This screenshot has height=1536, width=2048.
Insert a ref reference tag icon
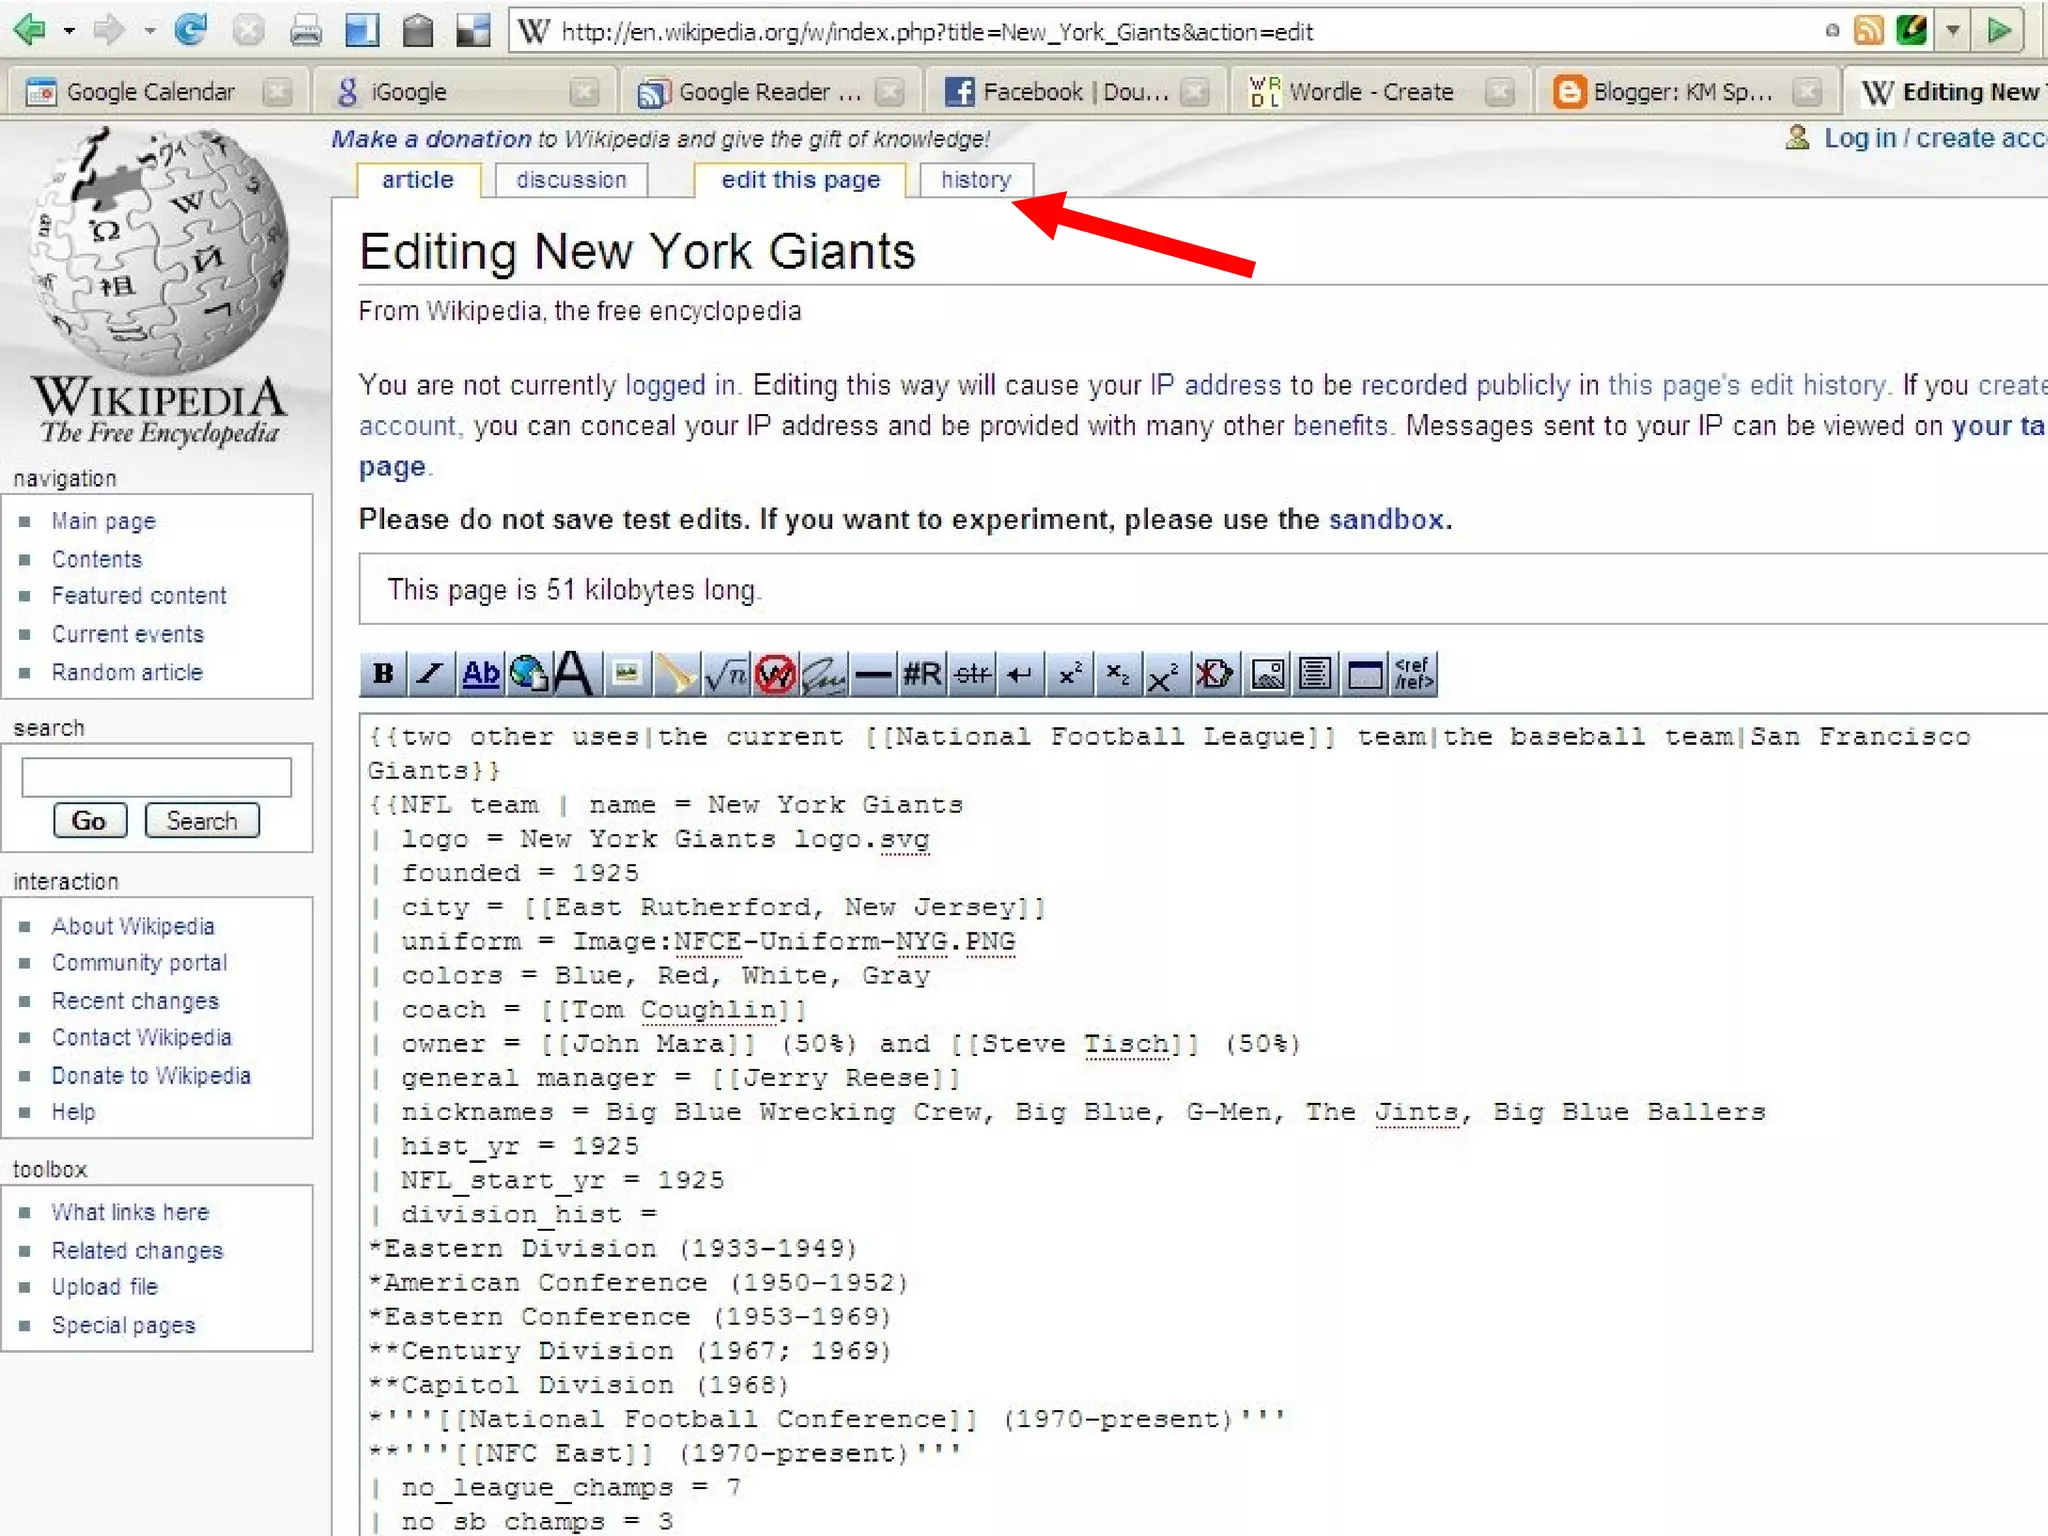(1413, 674)
